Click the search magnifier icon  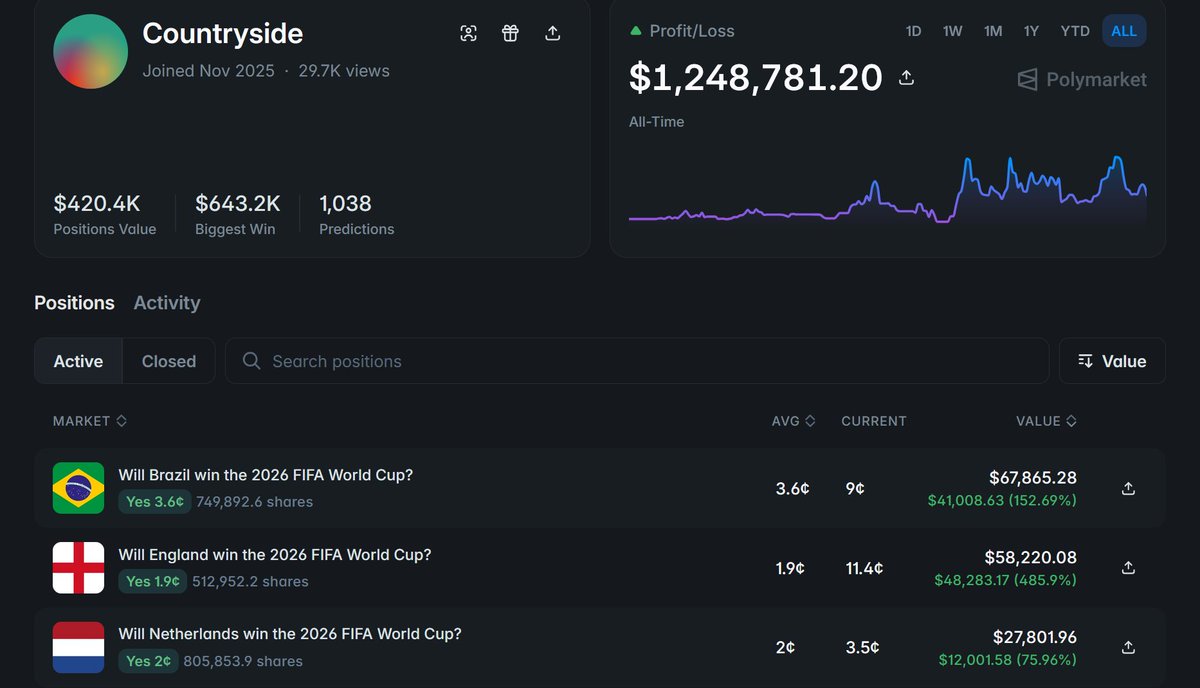click(x=252, y=361)
